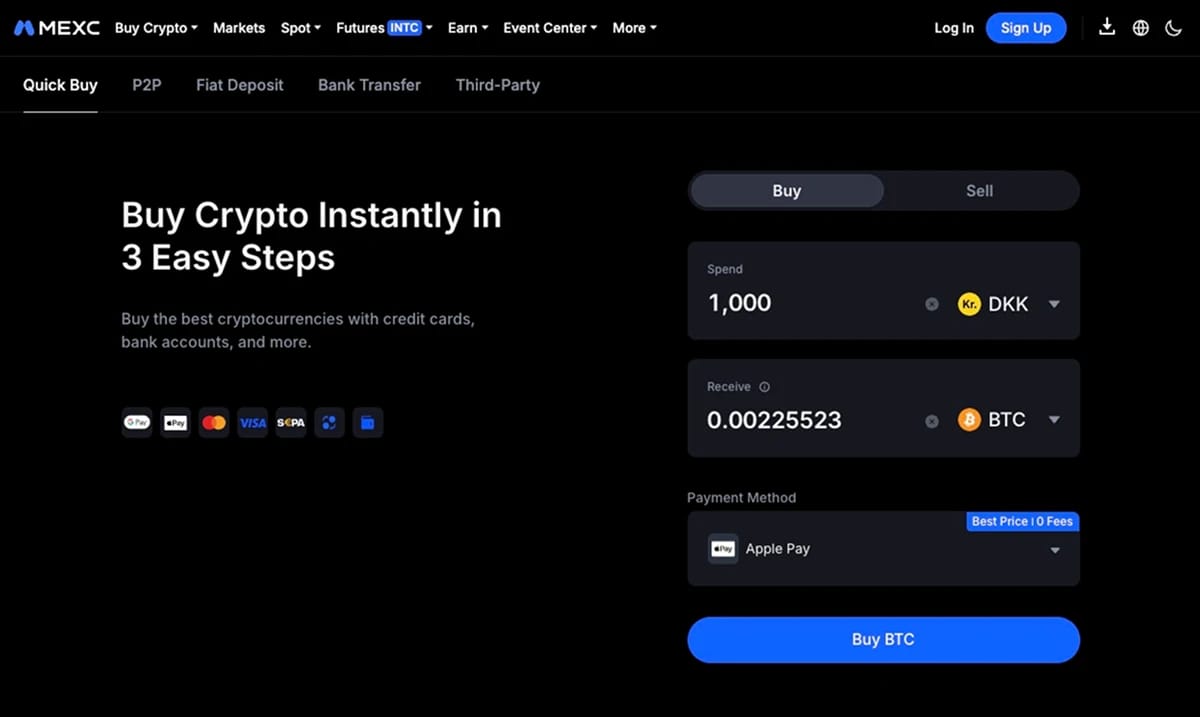Click the Google Pay payment icon
Screen dimensions: 1200x717
137,423
